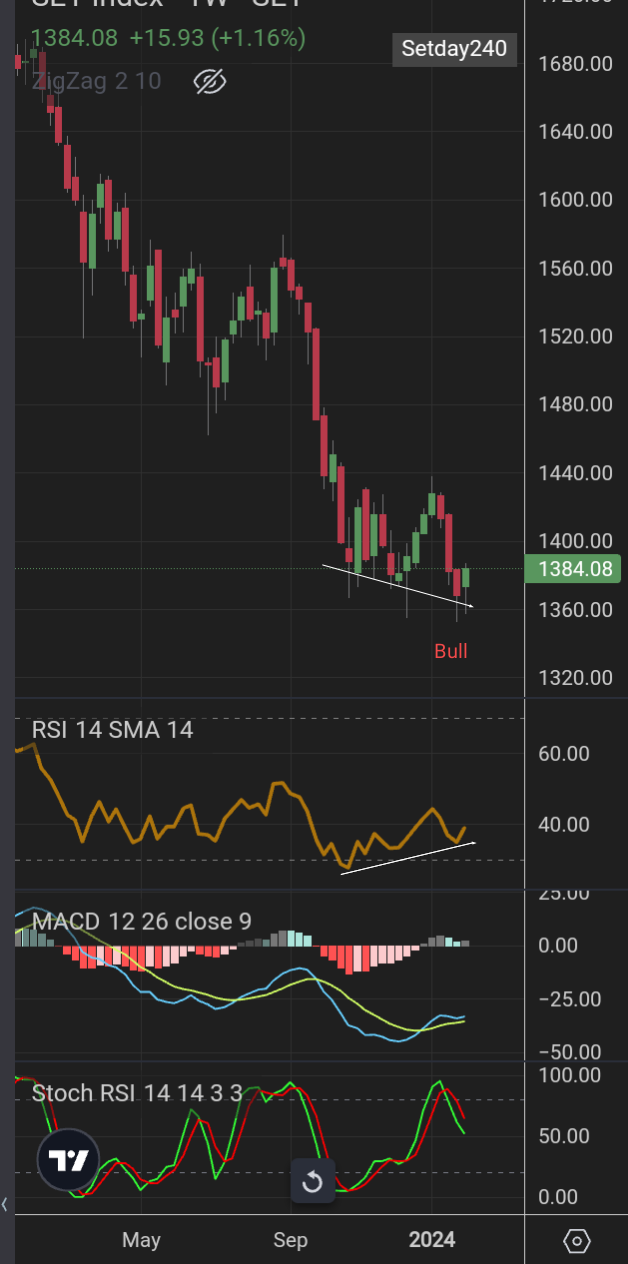The height and width of the screenshot is (1264, 628).
Task: Click the reset chart view arrow button
Action: pos(312,1182)
